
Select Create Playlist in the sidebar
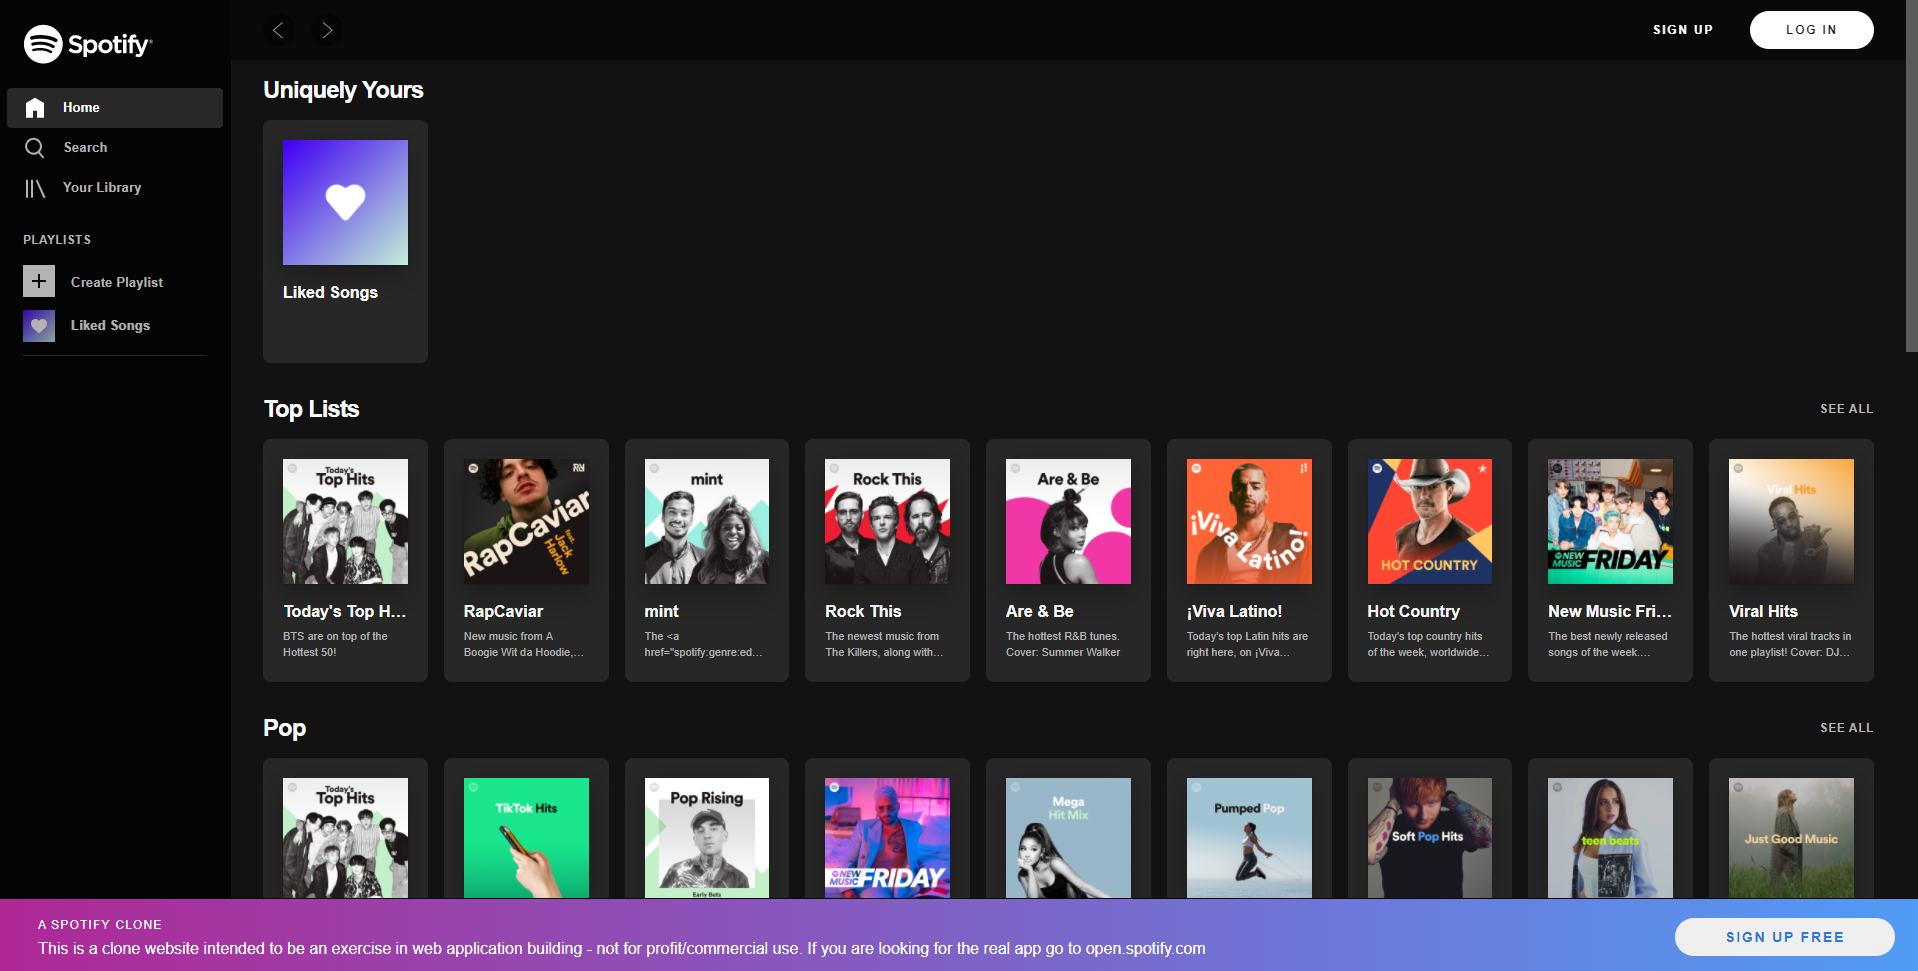coord(116,282)
